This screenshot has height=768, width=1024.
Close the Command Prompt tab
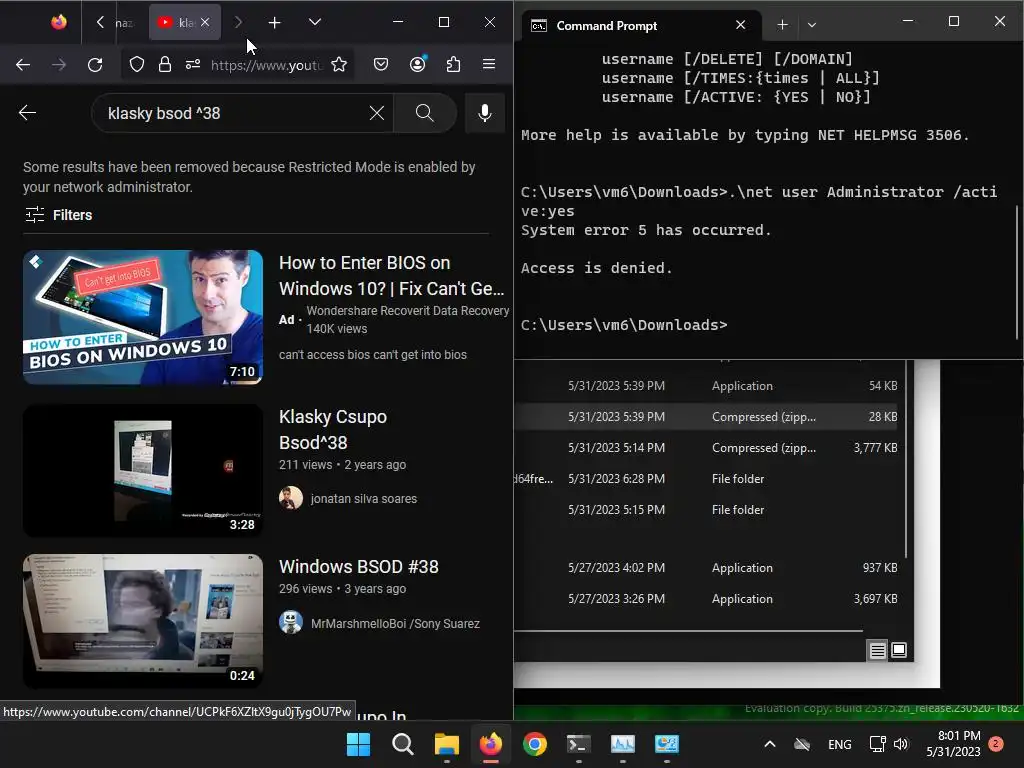pyautogui.click(x=741, y=25)
